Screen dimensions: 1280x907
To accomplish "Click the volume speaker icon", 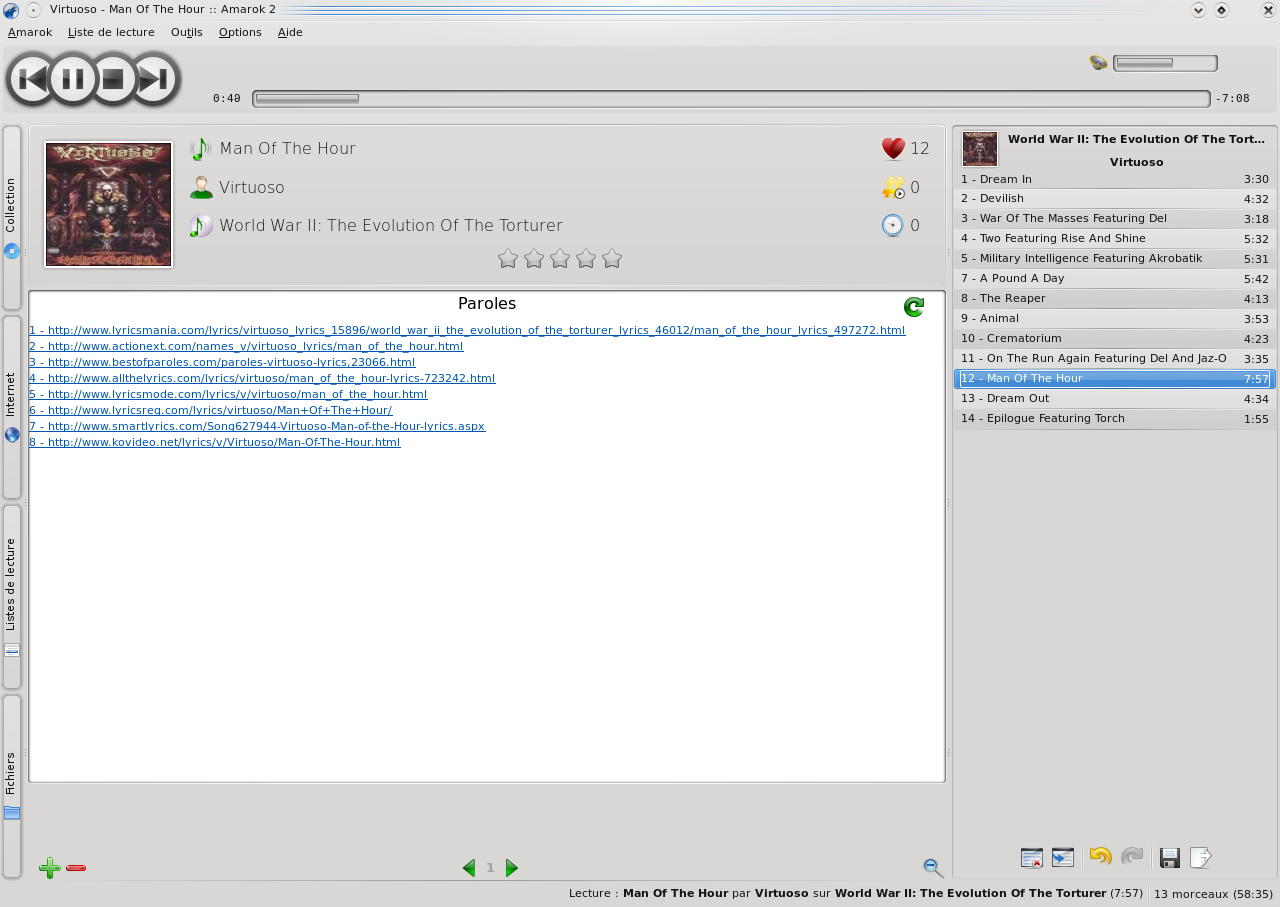I will click(1098, 63).
